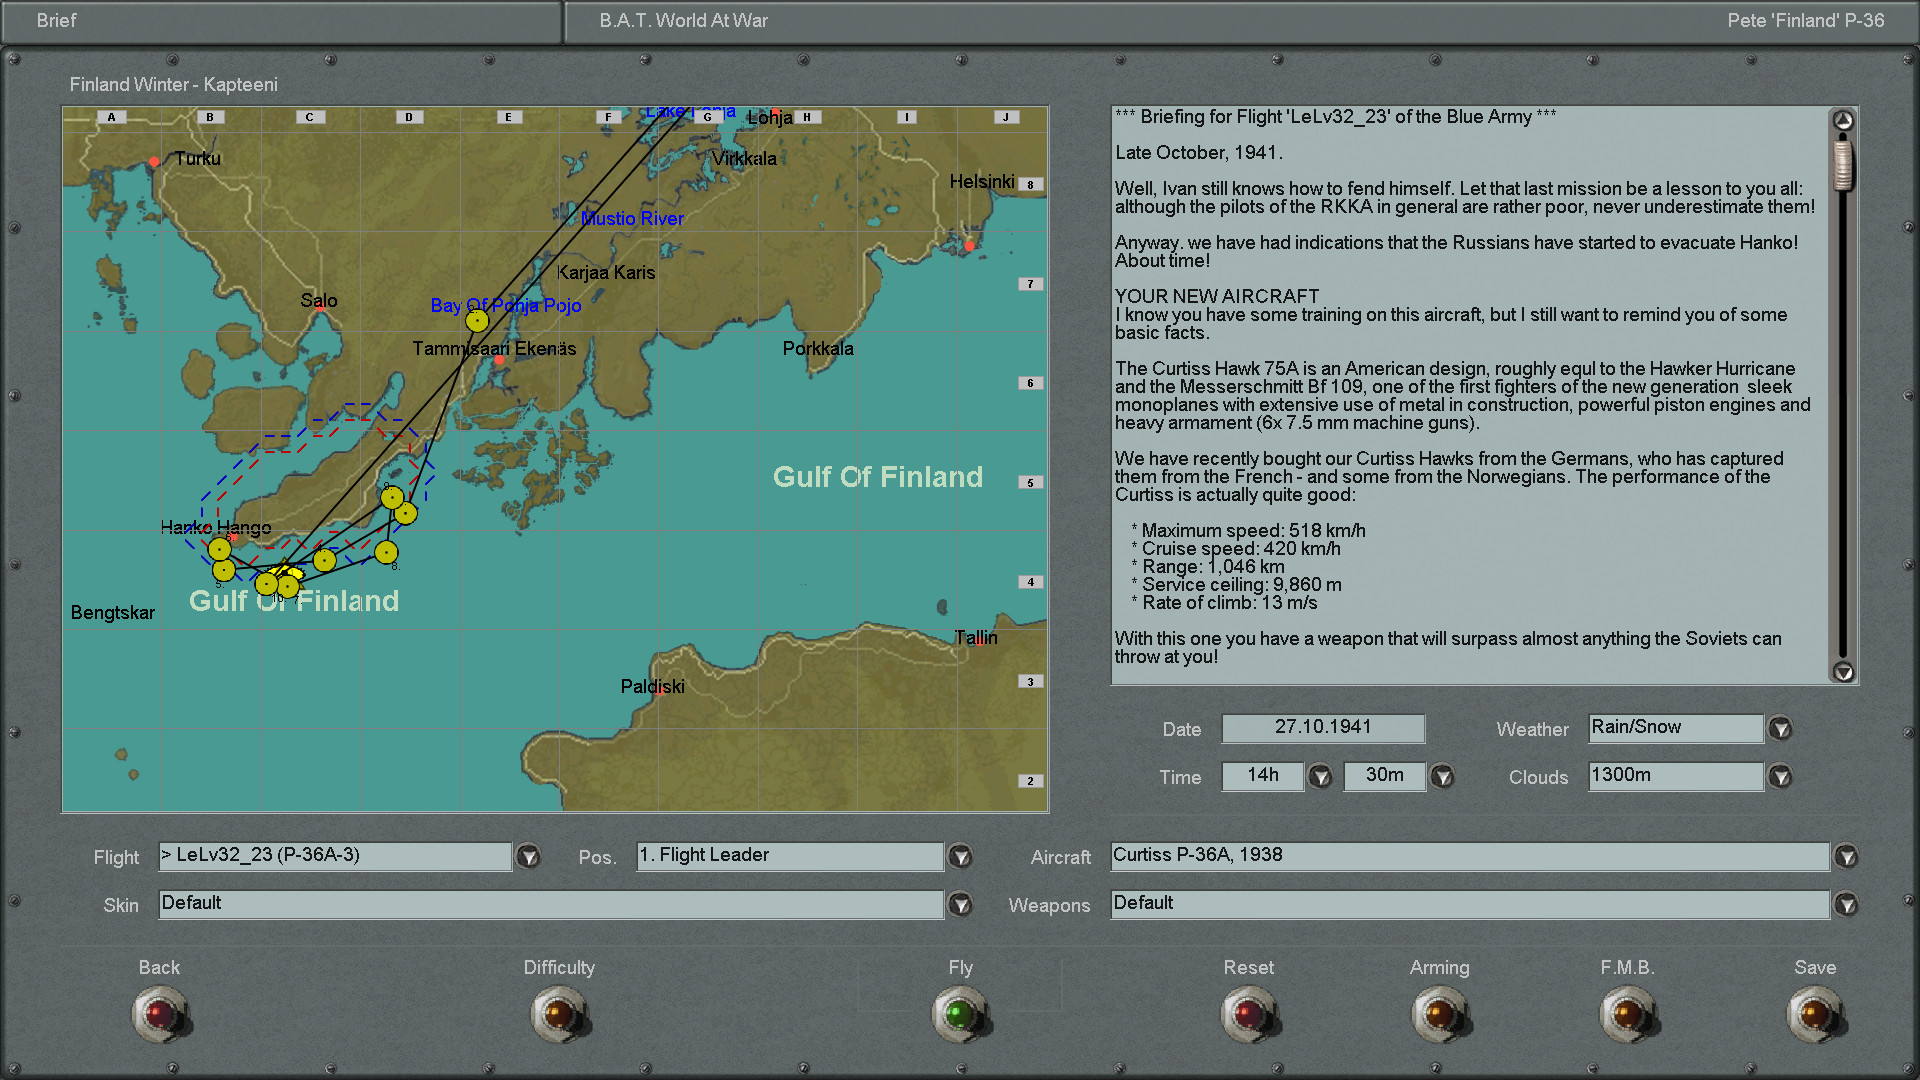Expand the Flight dropdown arrow
This screenshot has height=1080, width=1920.
pyautogui.click(x=528, y=857)
